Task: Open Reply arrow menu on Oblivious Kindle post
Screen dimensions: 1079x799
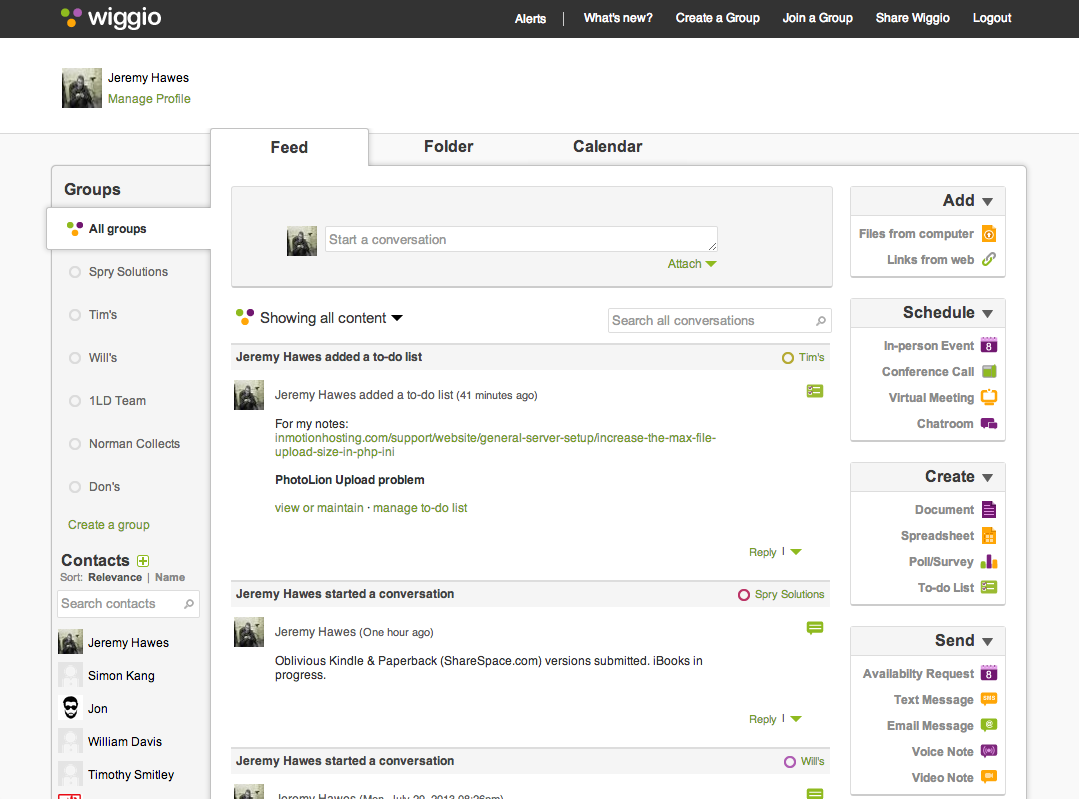Action: pos(796,718)
